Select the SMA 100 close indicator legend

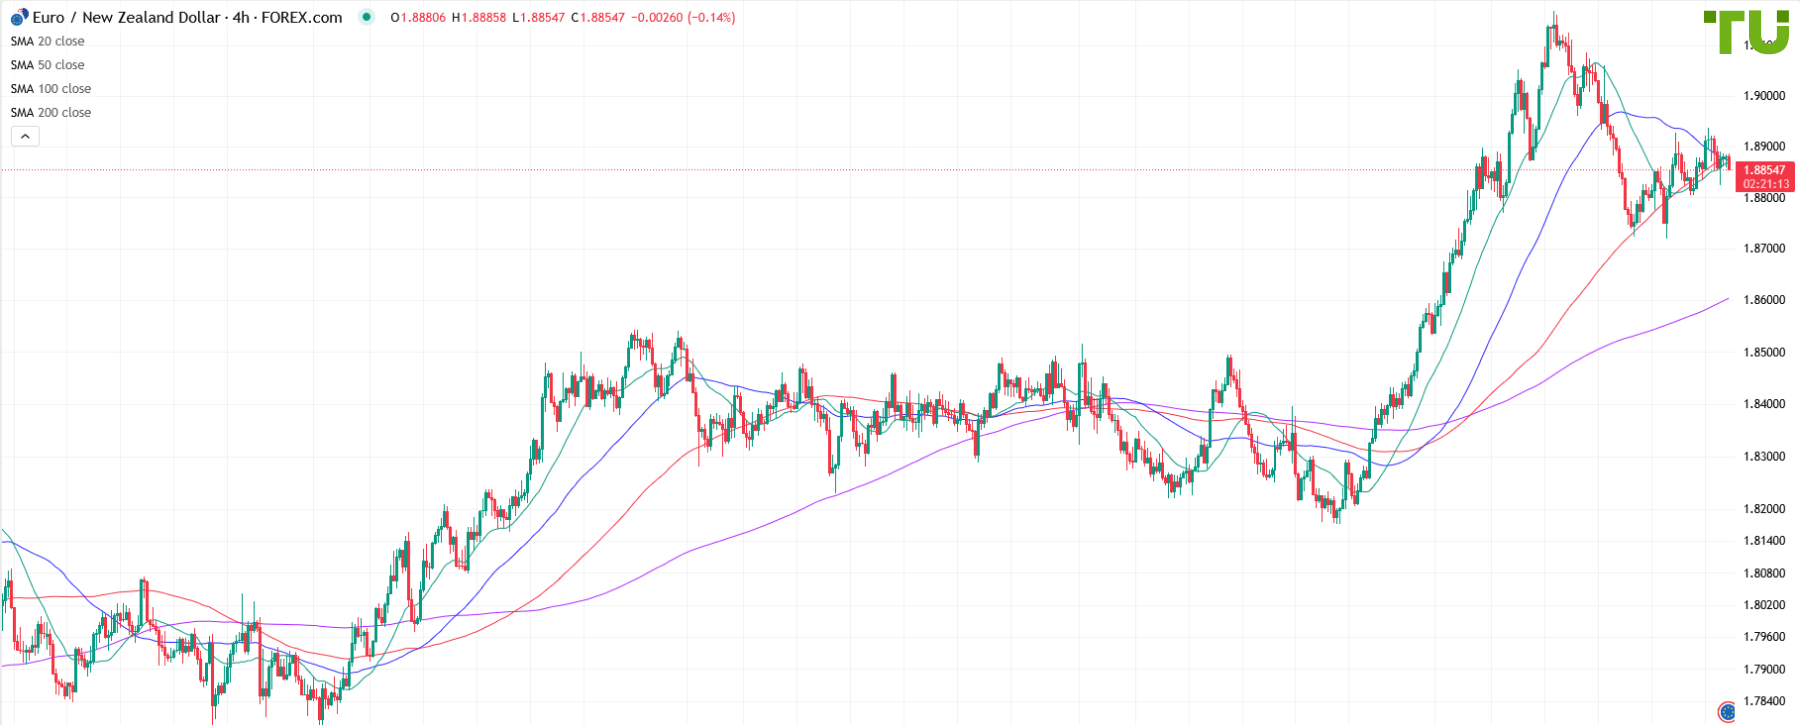[51, 89]
